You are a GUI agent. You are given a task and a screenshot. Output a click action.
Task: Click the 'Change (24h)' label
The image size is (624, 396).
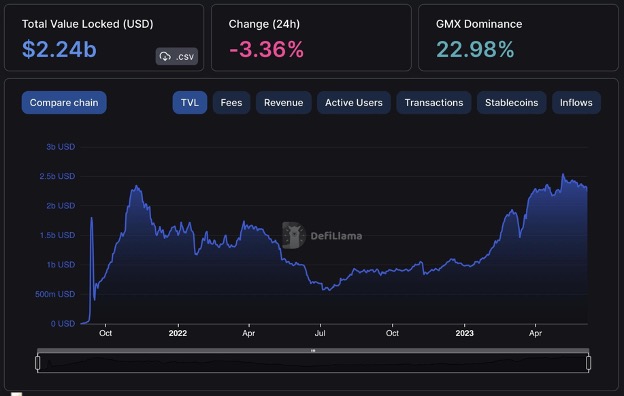tap(264, 24)
